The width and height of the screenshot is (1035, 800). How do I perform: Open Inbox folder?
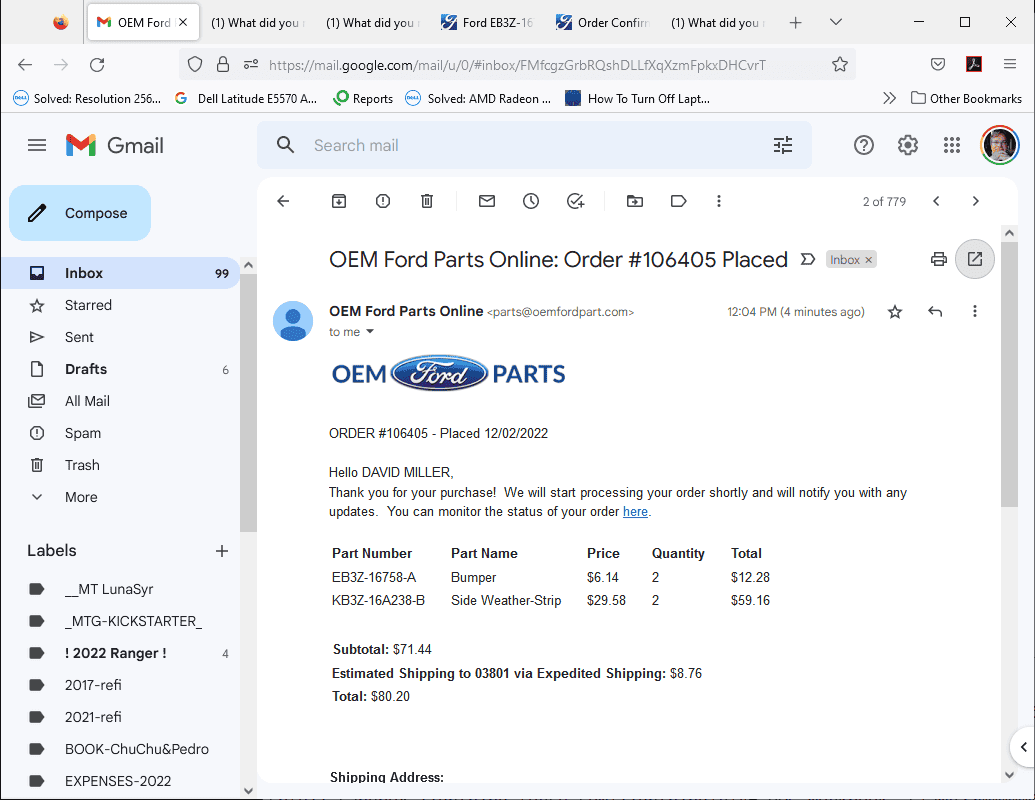121,273
